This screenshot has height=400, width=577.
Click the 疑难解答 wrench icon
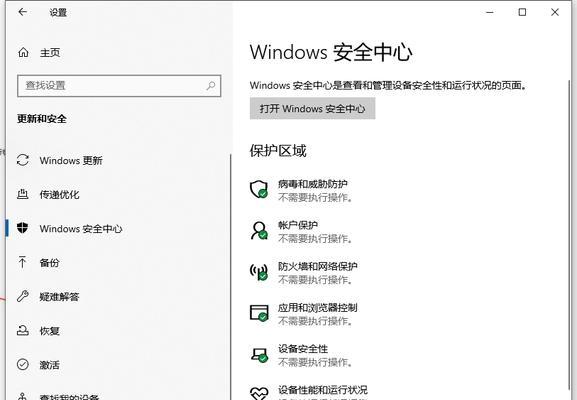tap(22, 296)
